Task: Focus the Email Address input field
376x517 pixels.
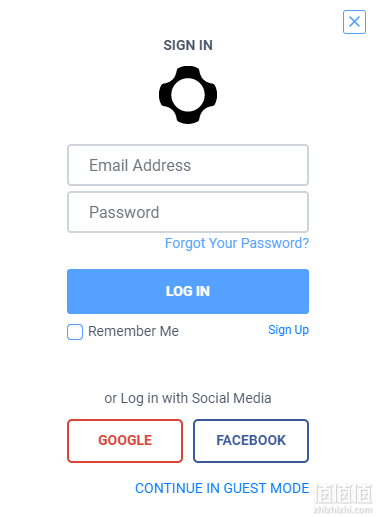Action: (x=188, y=165)
